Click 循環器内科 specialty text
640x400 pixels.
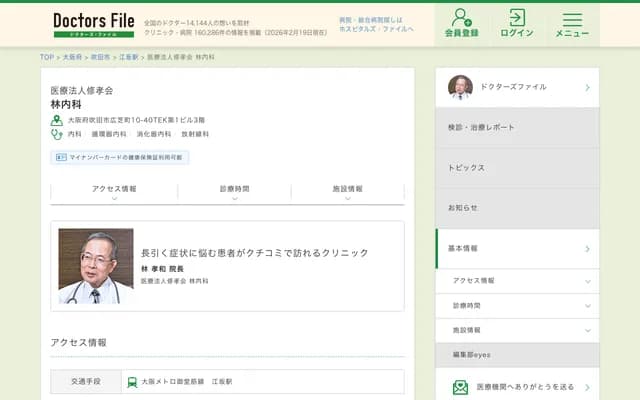click(109, 134)
